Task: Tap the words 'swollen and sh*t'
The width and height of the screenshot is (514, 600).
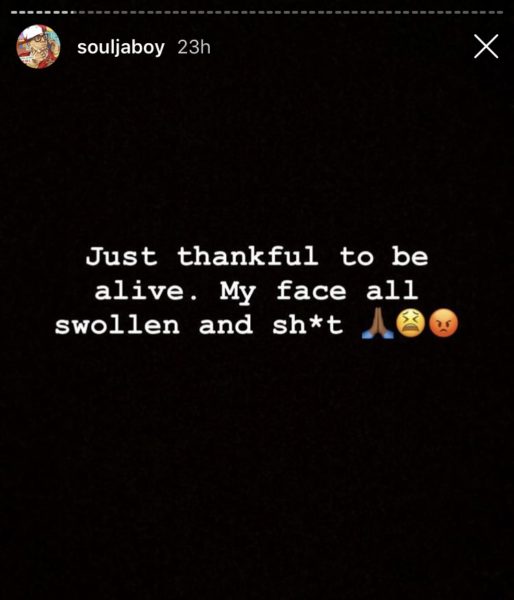Action: [x=199, y=325]
